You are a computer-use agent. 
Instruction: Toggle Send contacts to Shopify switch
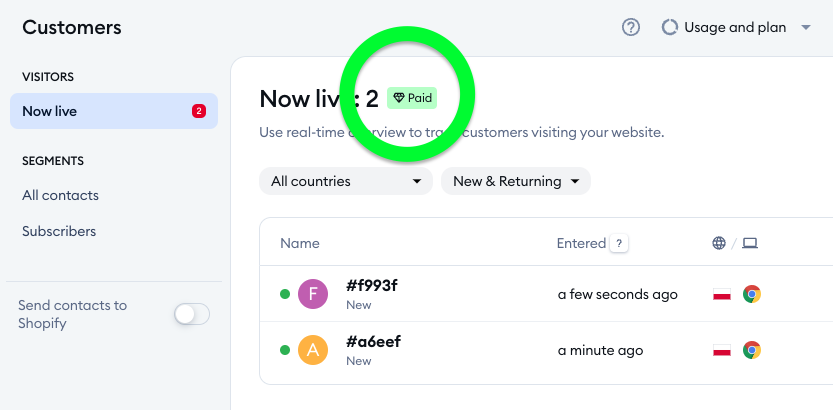coord(192,314)
